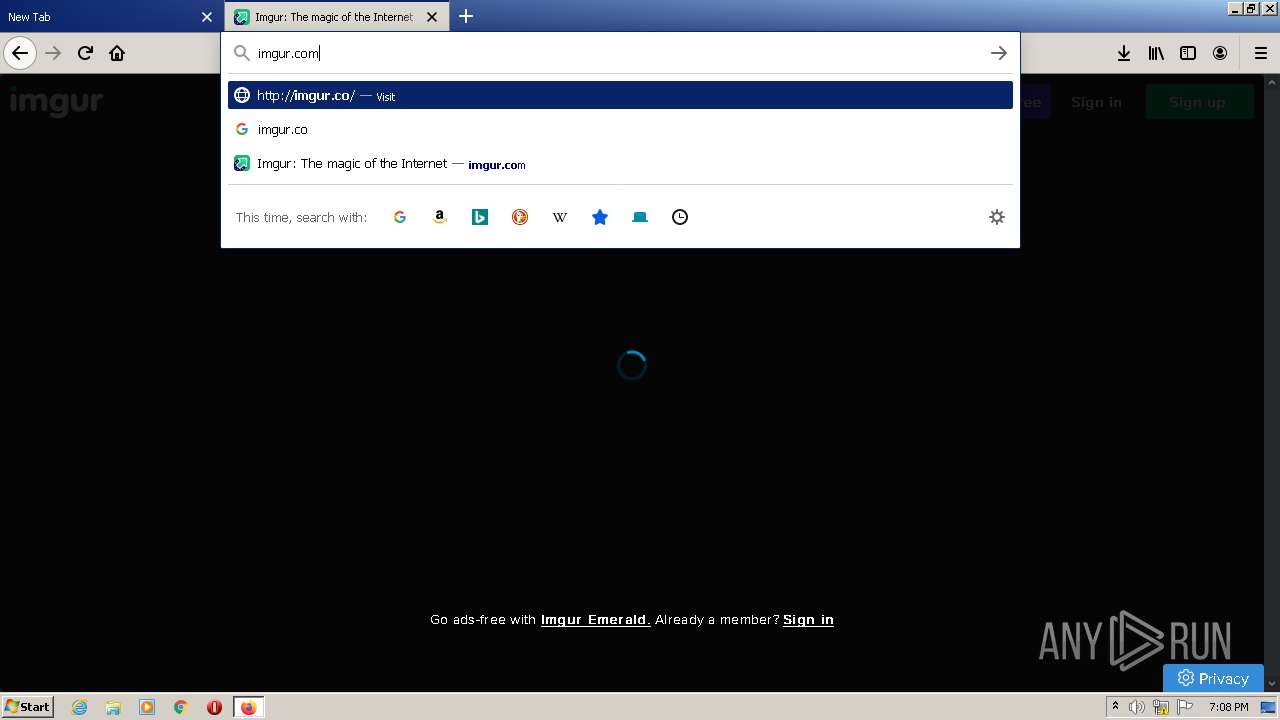Launch Internet Explorer from taskbar
Screen dimensions: 1280x720
(80, 707)
